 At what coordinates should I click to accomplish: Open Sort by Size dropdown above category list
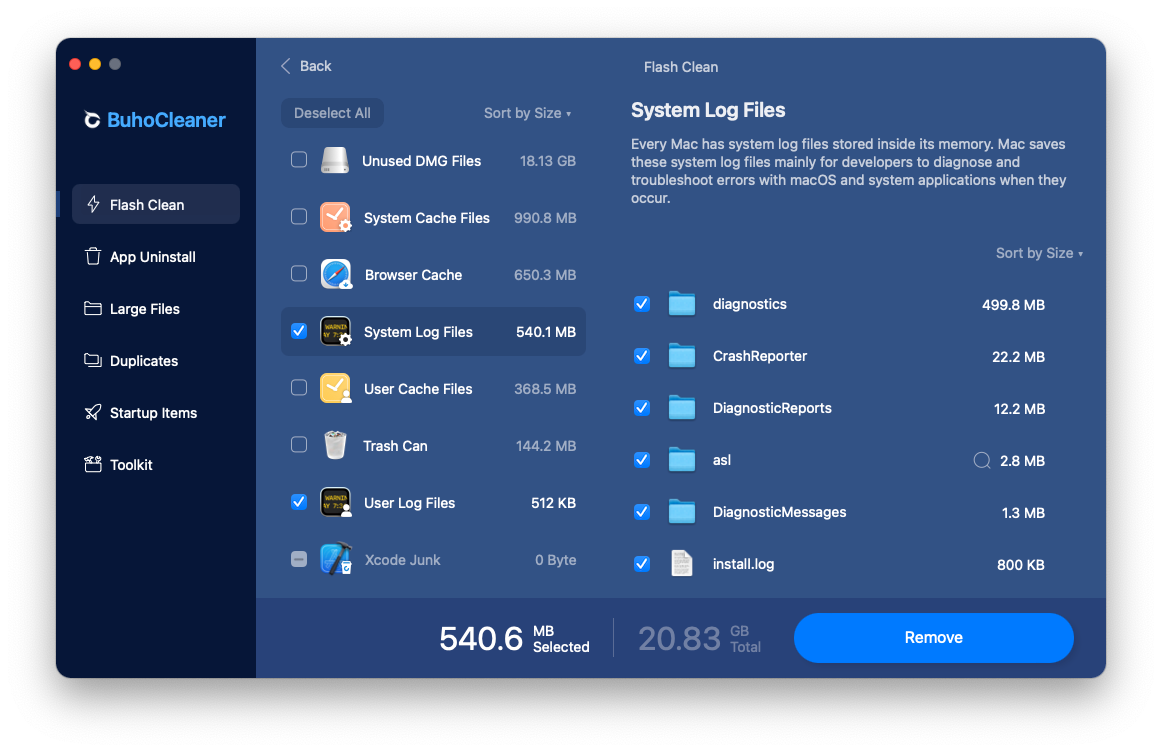(x=527, y=113)
